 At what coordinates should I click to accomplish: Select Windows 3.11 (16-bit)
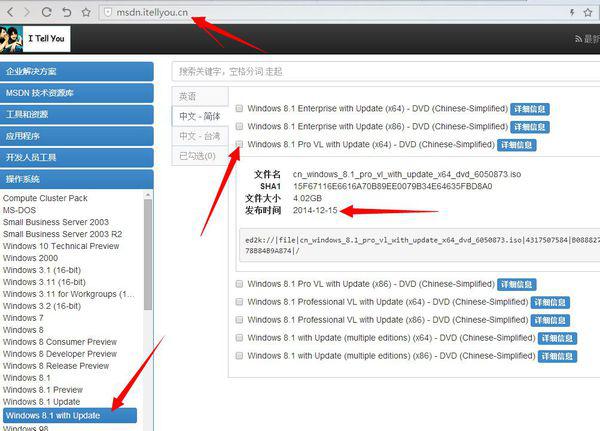pyautogui.click(x=44, y=282)
